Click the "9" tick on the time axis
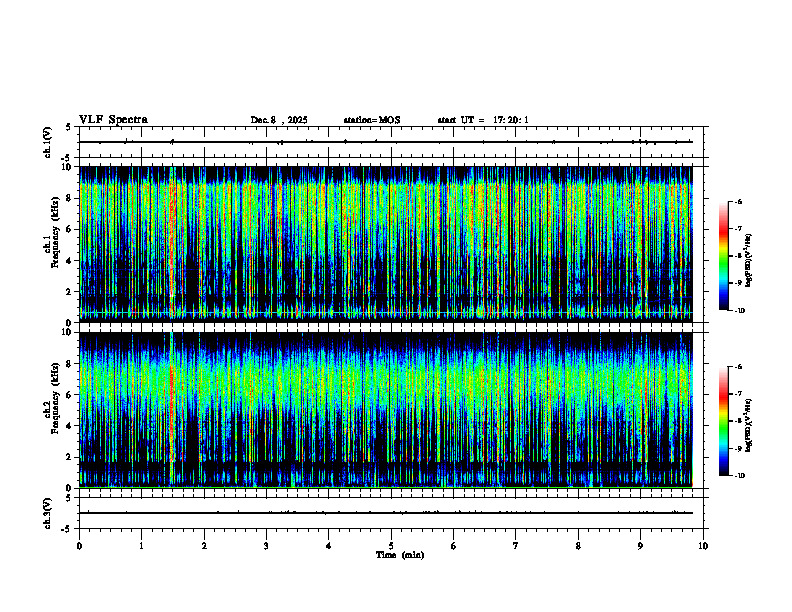Image resolution: width=792 pixels, height=612 pixels. (x=640, y=546)
